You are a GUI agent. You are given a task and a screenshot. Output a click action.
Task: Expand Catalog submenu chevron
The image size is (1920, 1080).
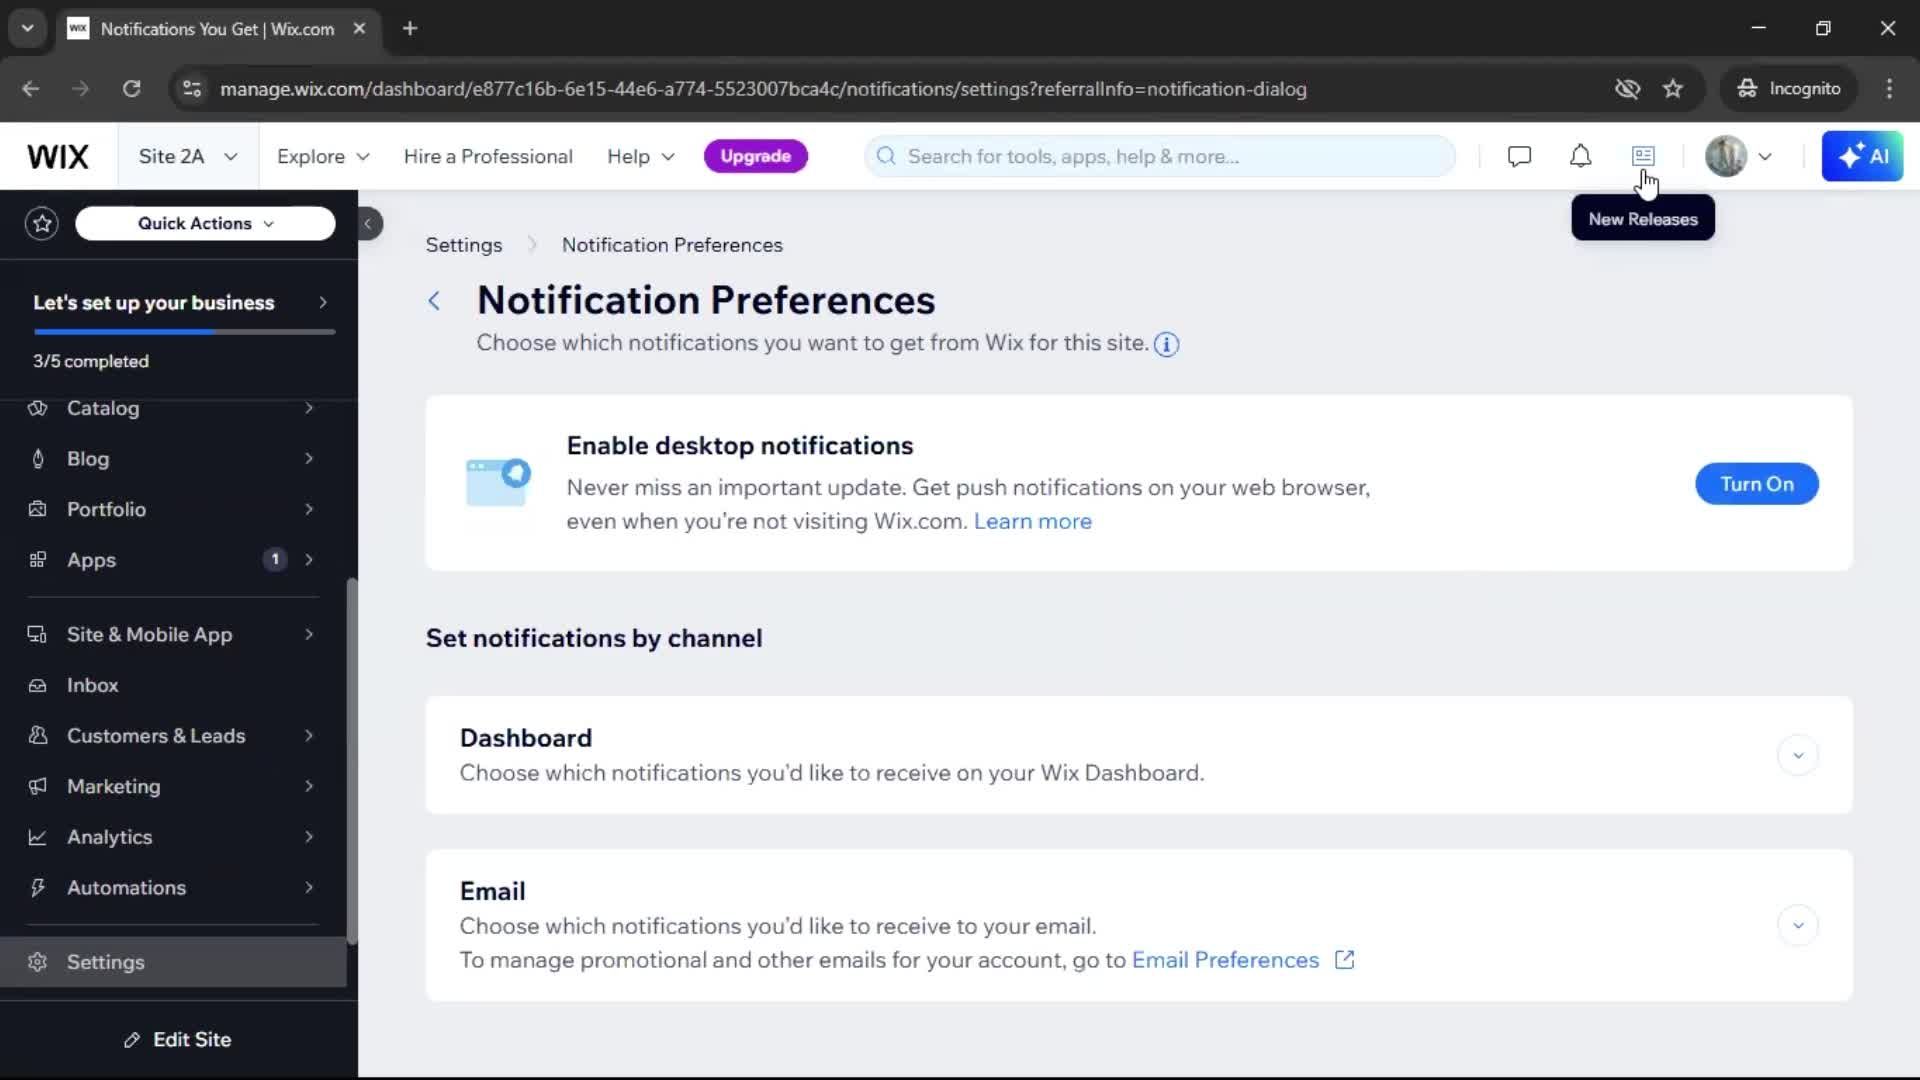click(x=309, y=408)
